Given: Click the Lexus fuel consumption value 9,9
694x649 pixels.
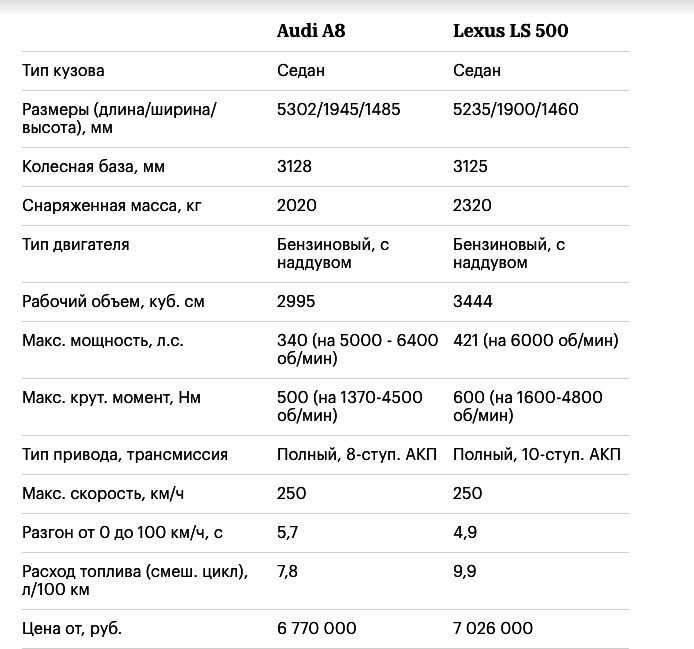Looking at the screenshot, I should [x=464, y=571].
